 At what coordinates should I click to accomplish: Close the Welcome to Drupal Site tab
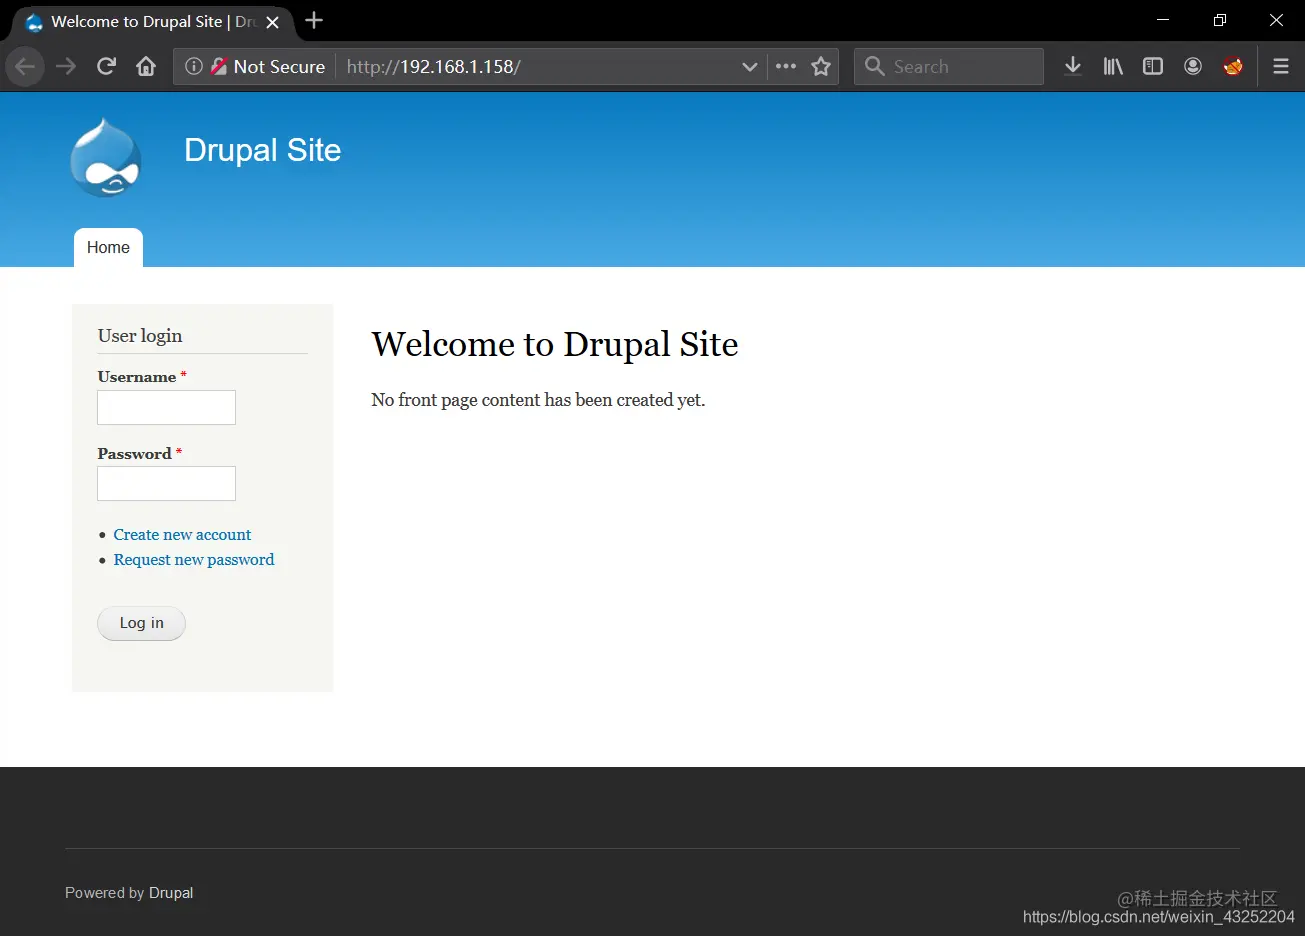tap(272, 22)
